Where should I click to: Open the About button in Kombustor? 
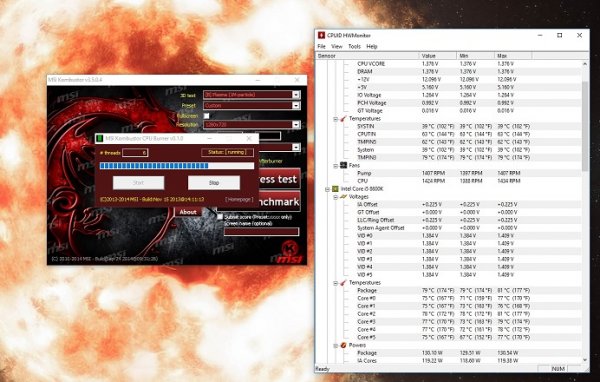pyautogui.click(x=188, y=212)
